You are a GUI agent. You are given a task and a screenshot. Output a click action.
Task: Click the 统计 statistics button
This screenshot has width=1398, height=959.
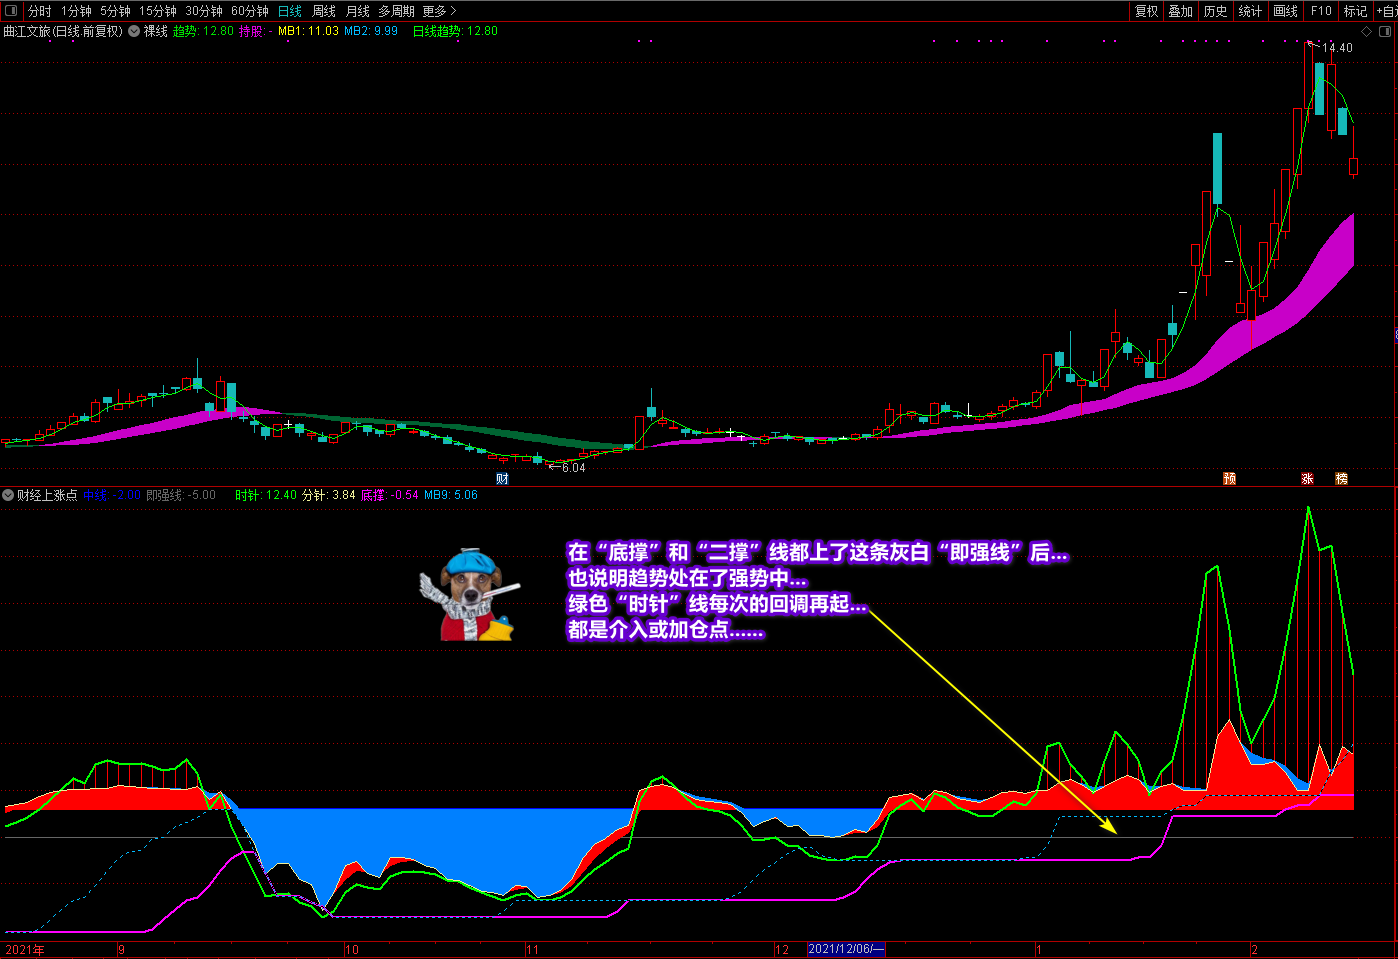(x=1250, y=11)
